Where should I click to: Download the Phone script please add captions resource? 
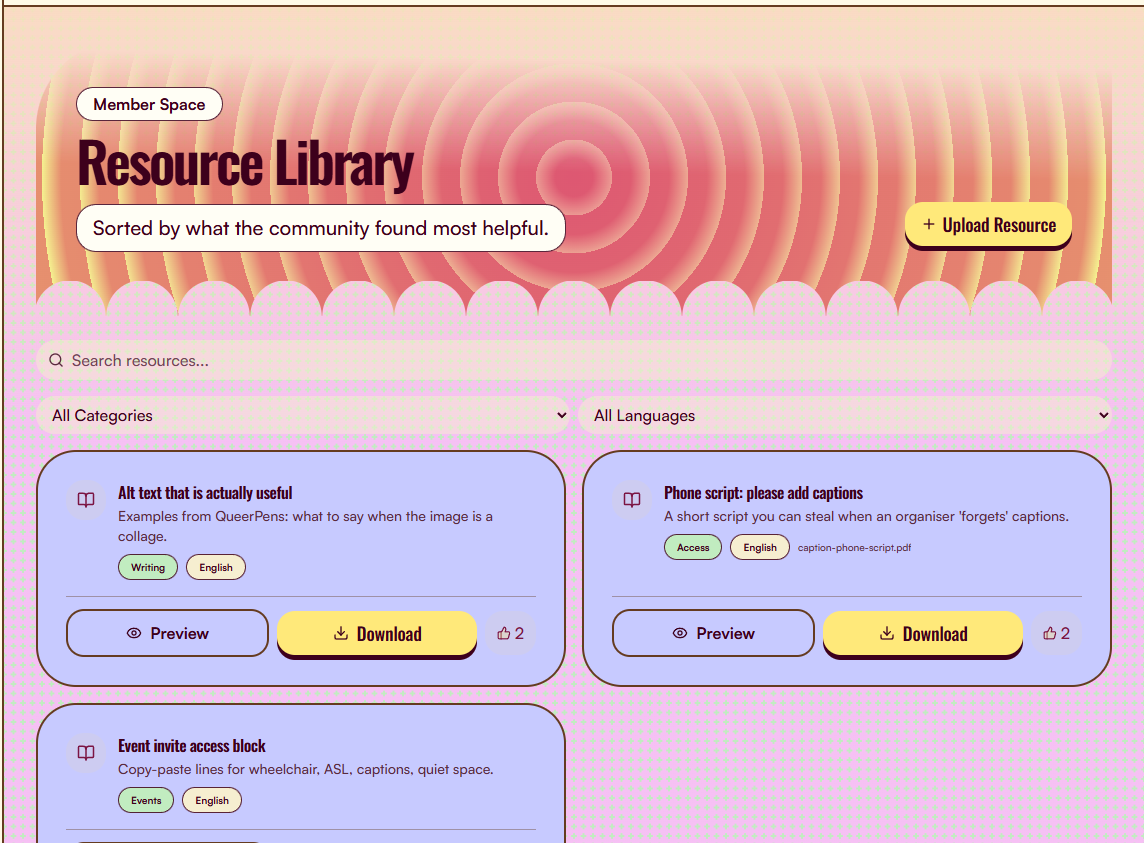click(923, 634)
